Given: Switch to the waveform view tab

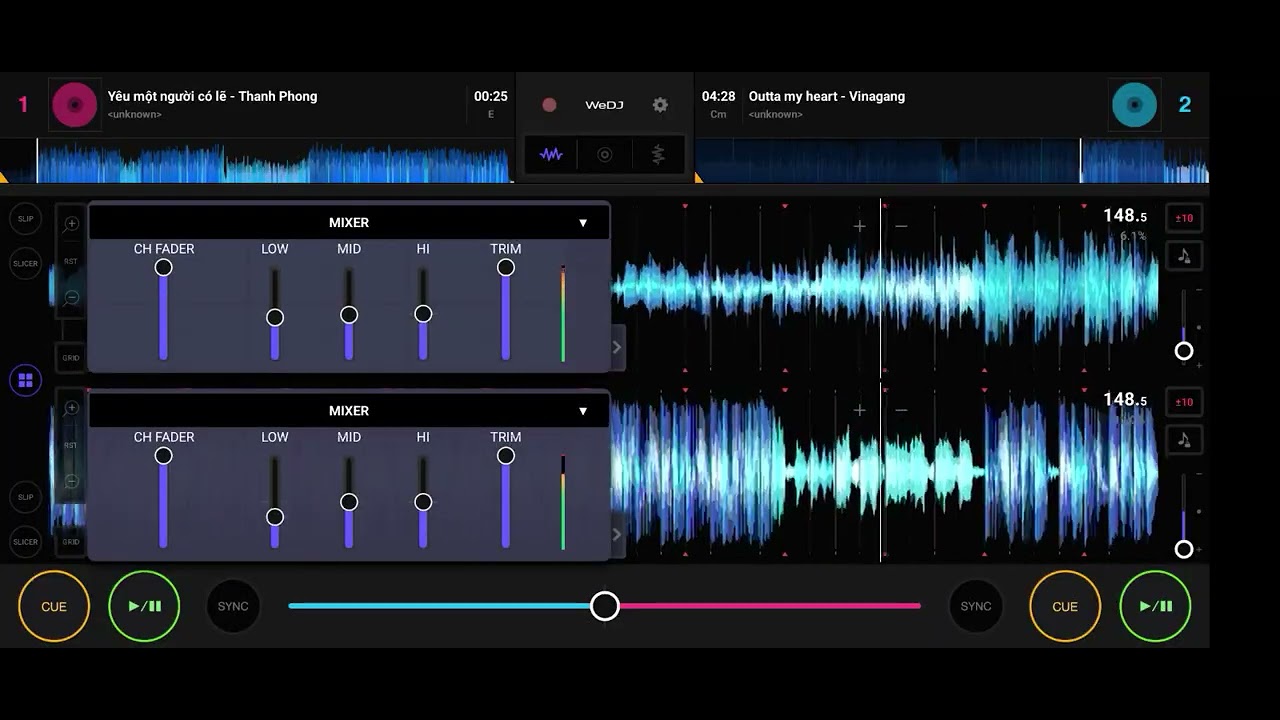Looking at the screenshot, I should (551, 155).
